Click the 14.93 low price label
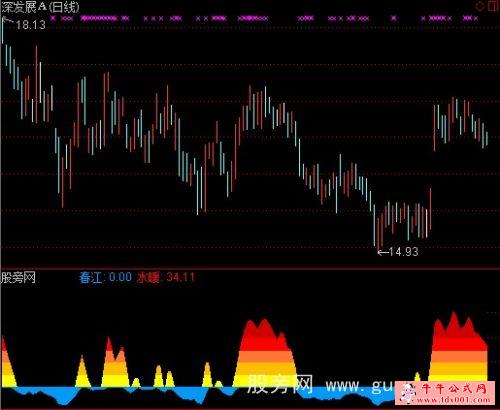Image resolution: width=500 pixels, height=410 pixels. (x=403, y=252)
